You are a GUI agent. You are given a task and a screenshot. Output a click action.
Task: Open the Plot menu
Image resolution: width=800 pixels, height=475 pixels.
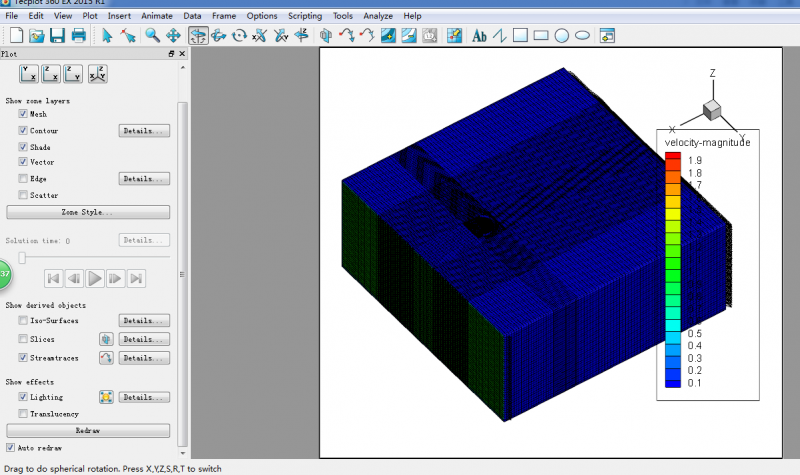pyautogui.click(x=90, y=16)
